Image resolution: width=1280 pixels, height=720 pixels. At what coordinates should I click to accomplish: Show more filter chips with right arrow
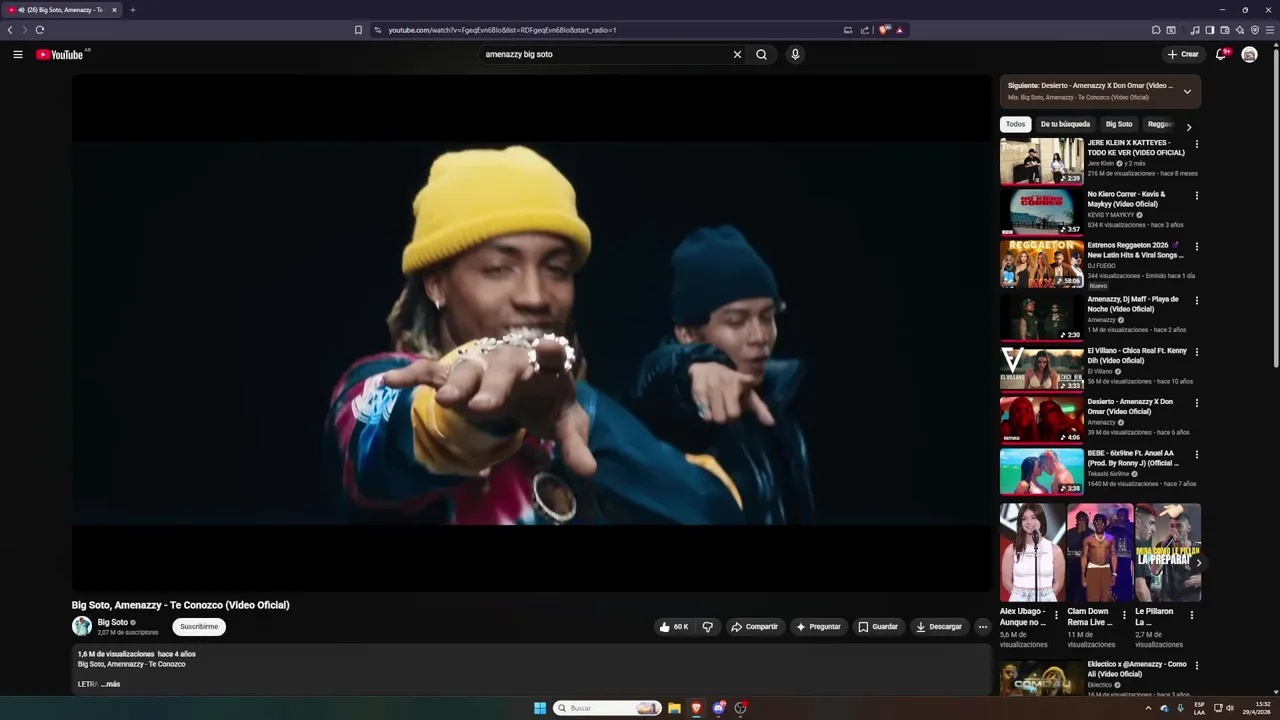(x=1188, y=127)
